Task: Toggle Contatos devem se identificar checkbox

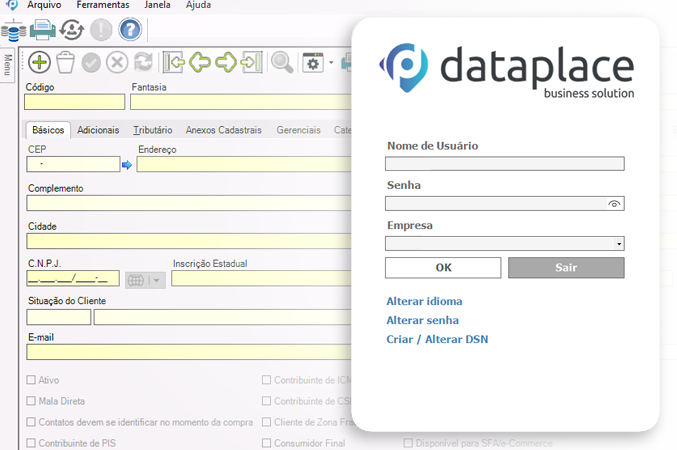Action: (31, 422)
